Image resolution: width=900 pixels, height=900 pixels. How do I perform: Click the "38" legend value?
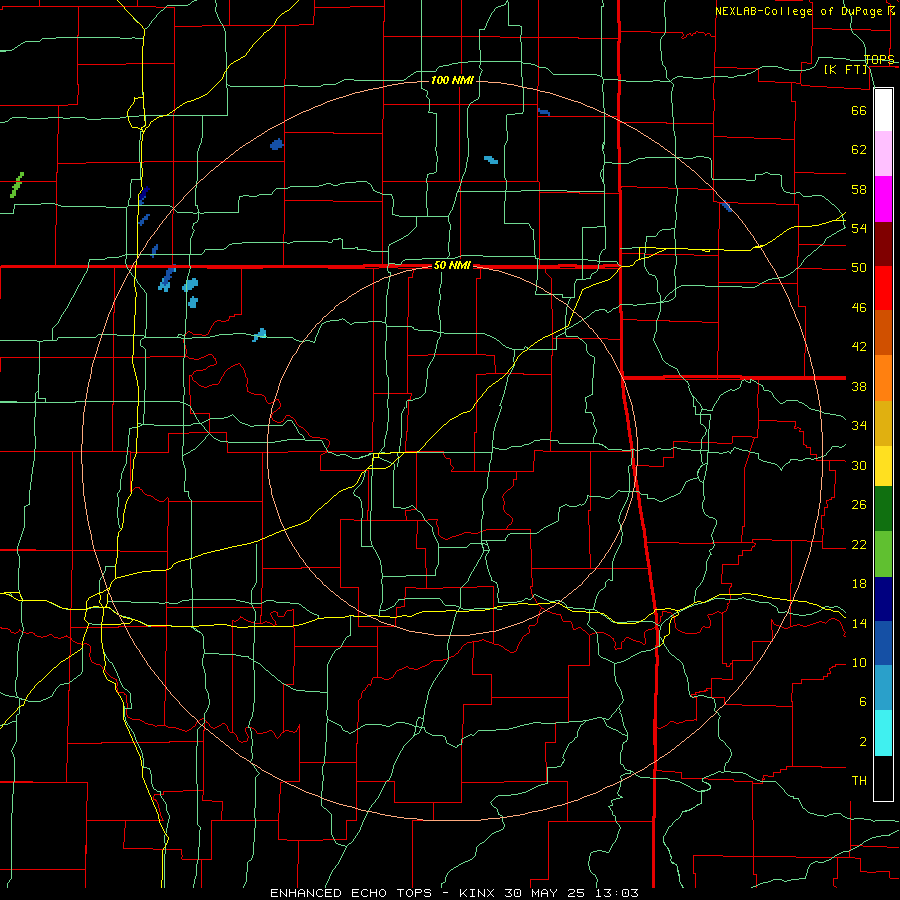point(859,386)
